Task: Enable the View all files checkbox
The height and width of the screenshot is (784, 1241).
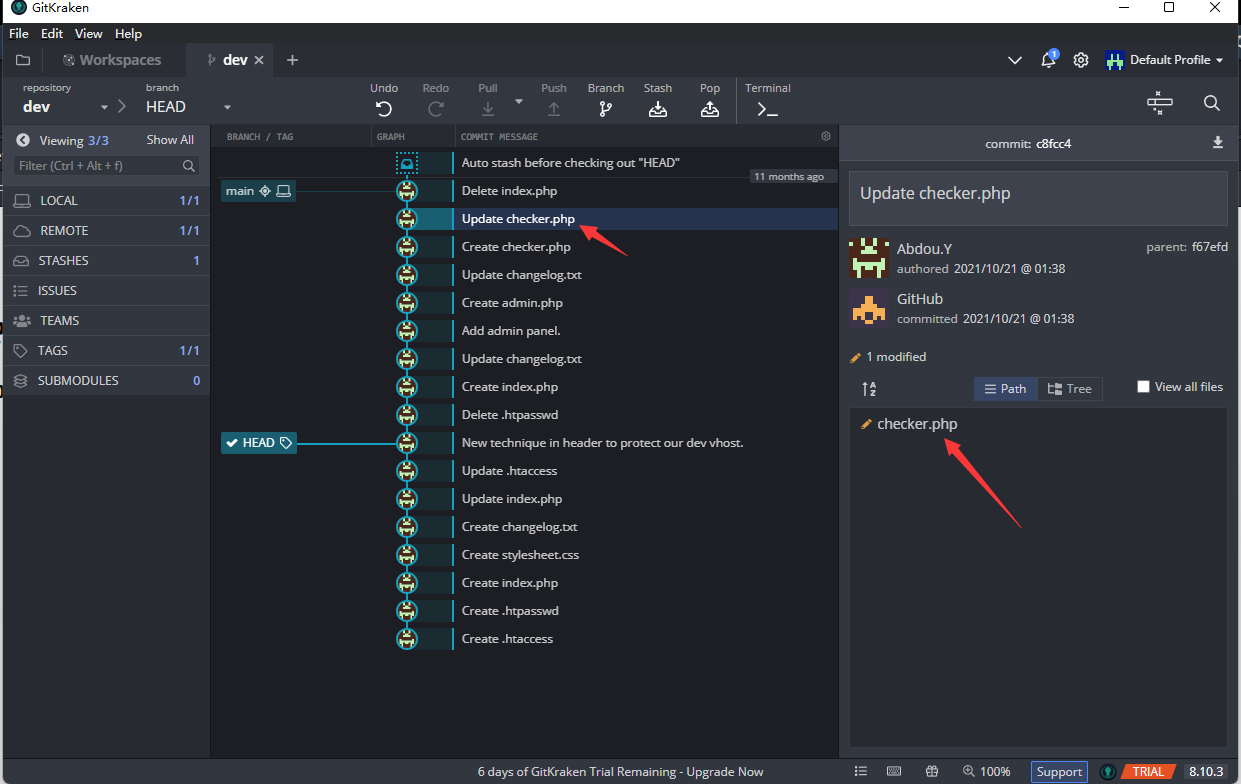Action: tap(1144, 387)
